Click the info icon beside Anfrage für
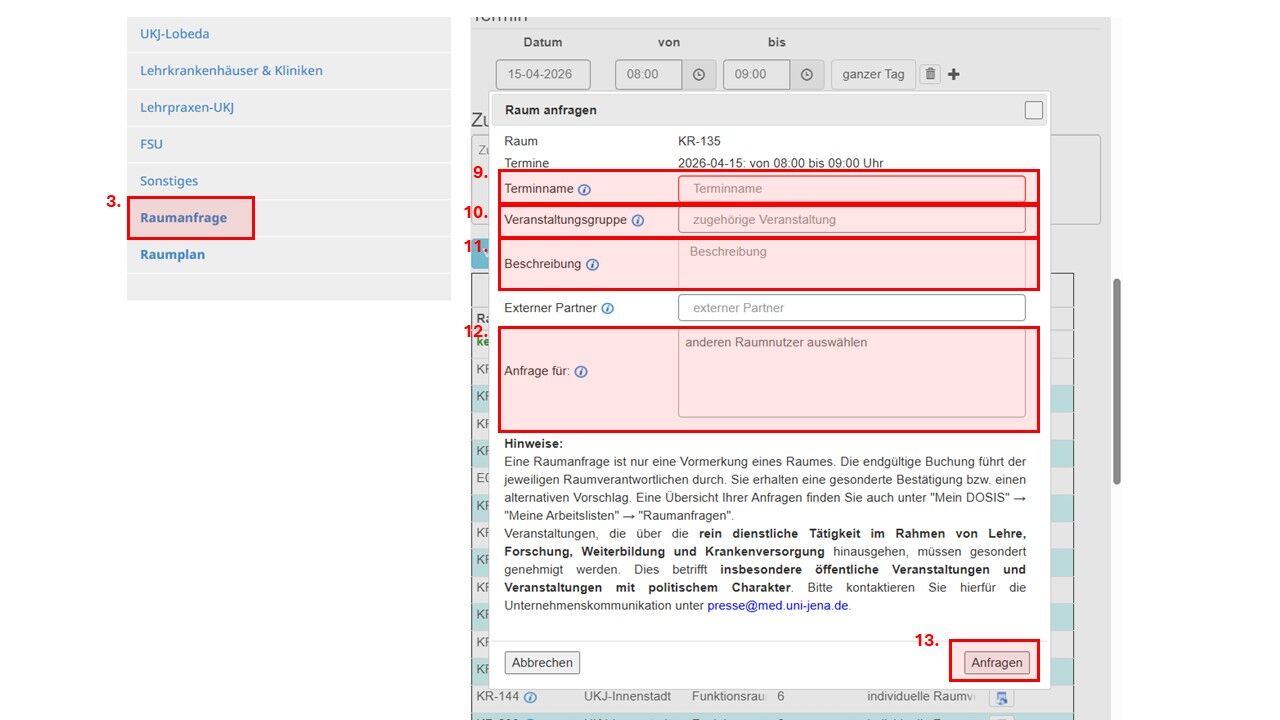The image size is (1280, 720). pos(581,372)
